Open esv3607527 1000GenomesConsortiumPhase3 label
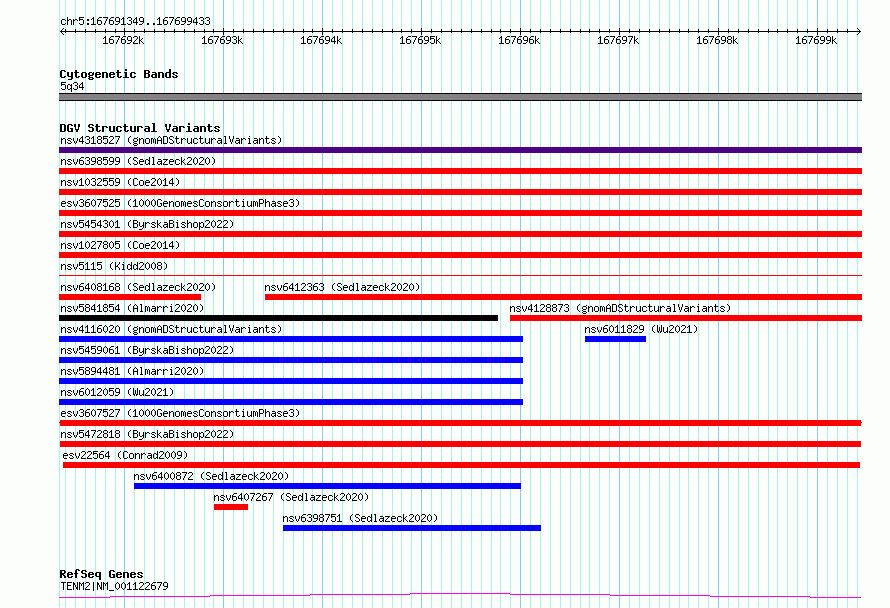890x608 pixels. pos(180,413)
